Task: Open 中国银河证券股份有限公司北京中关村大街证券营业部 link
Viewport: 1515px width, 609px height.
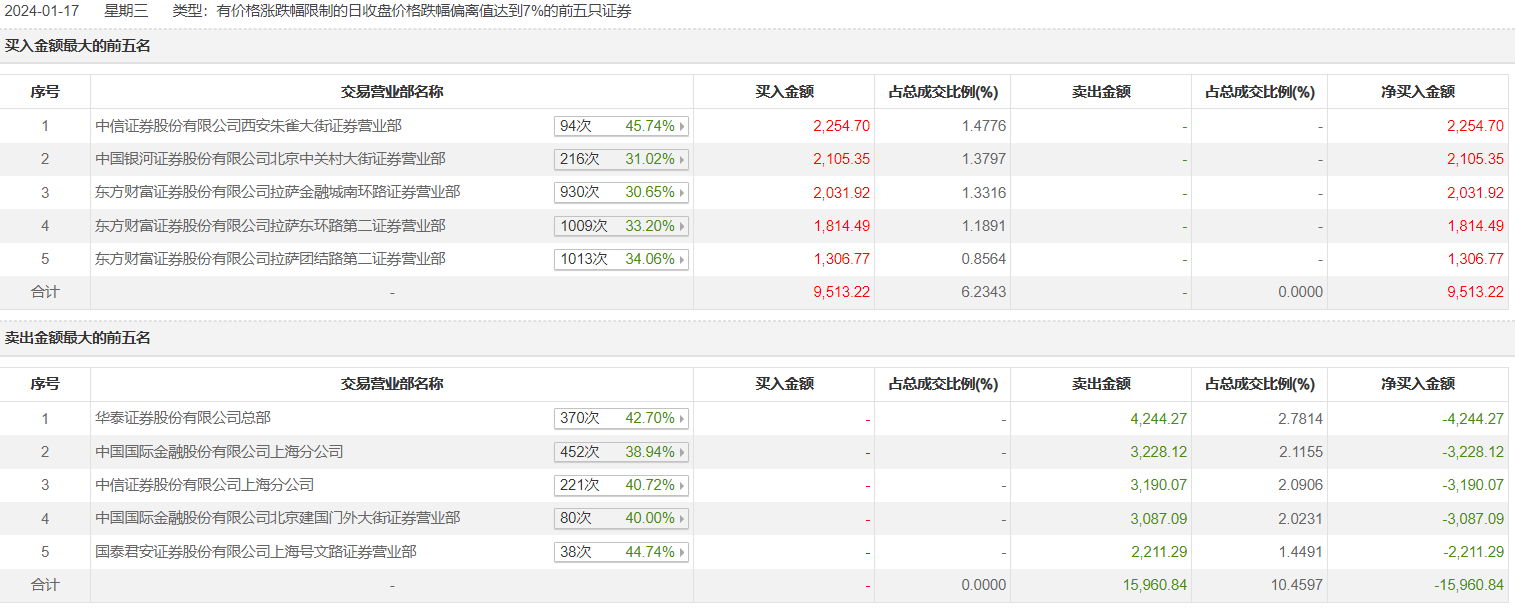Action: [x=270, y=159]
